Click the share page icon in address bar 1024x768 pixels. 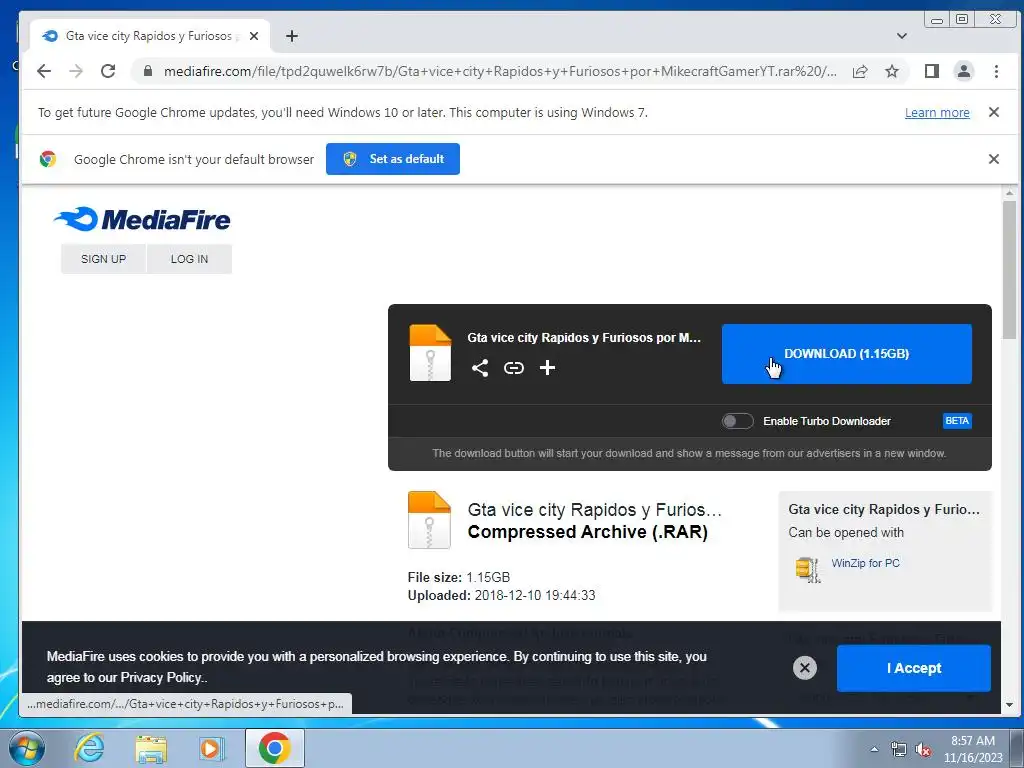pyautogui.click(x=860, y=71)
